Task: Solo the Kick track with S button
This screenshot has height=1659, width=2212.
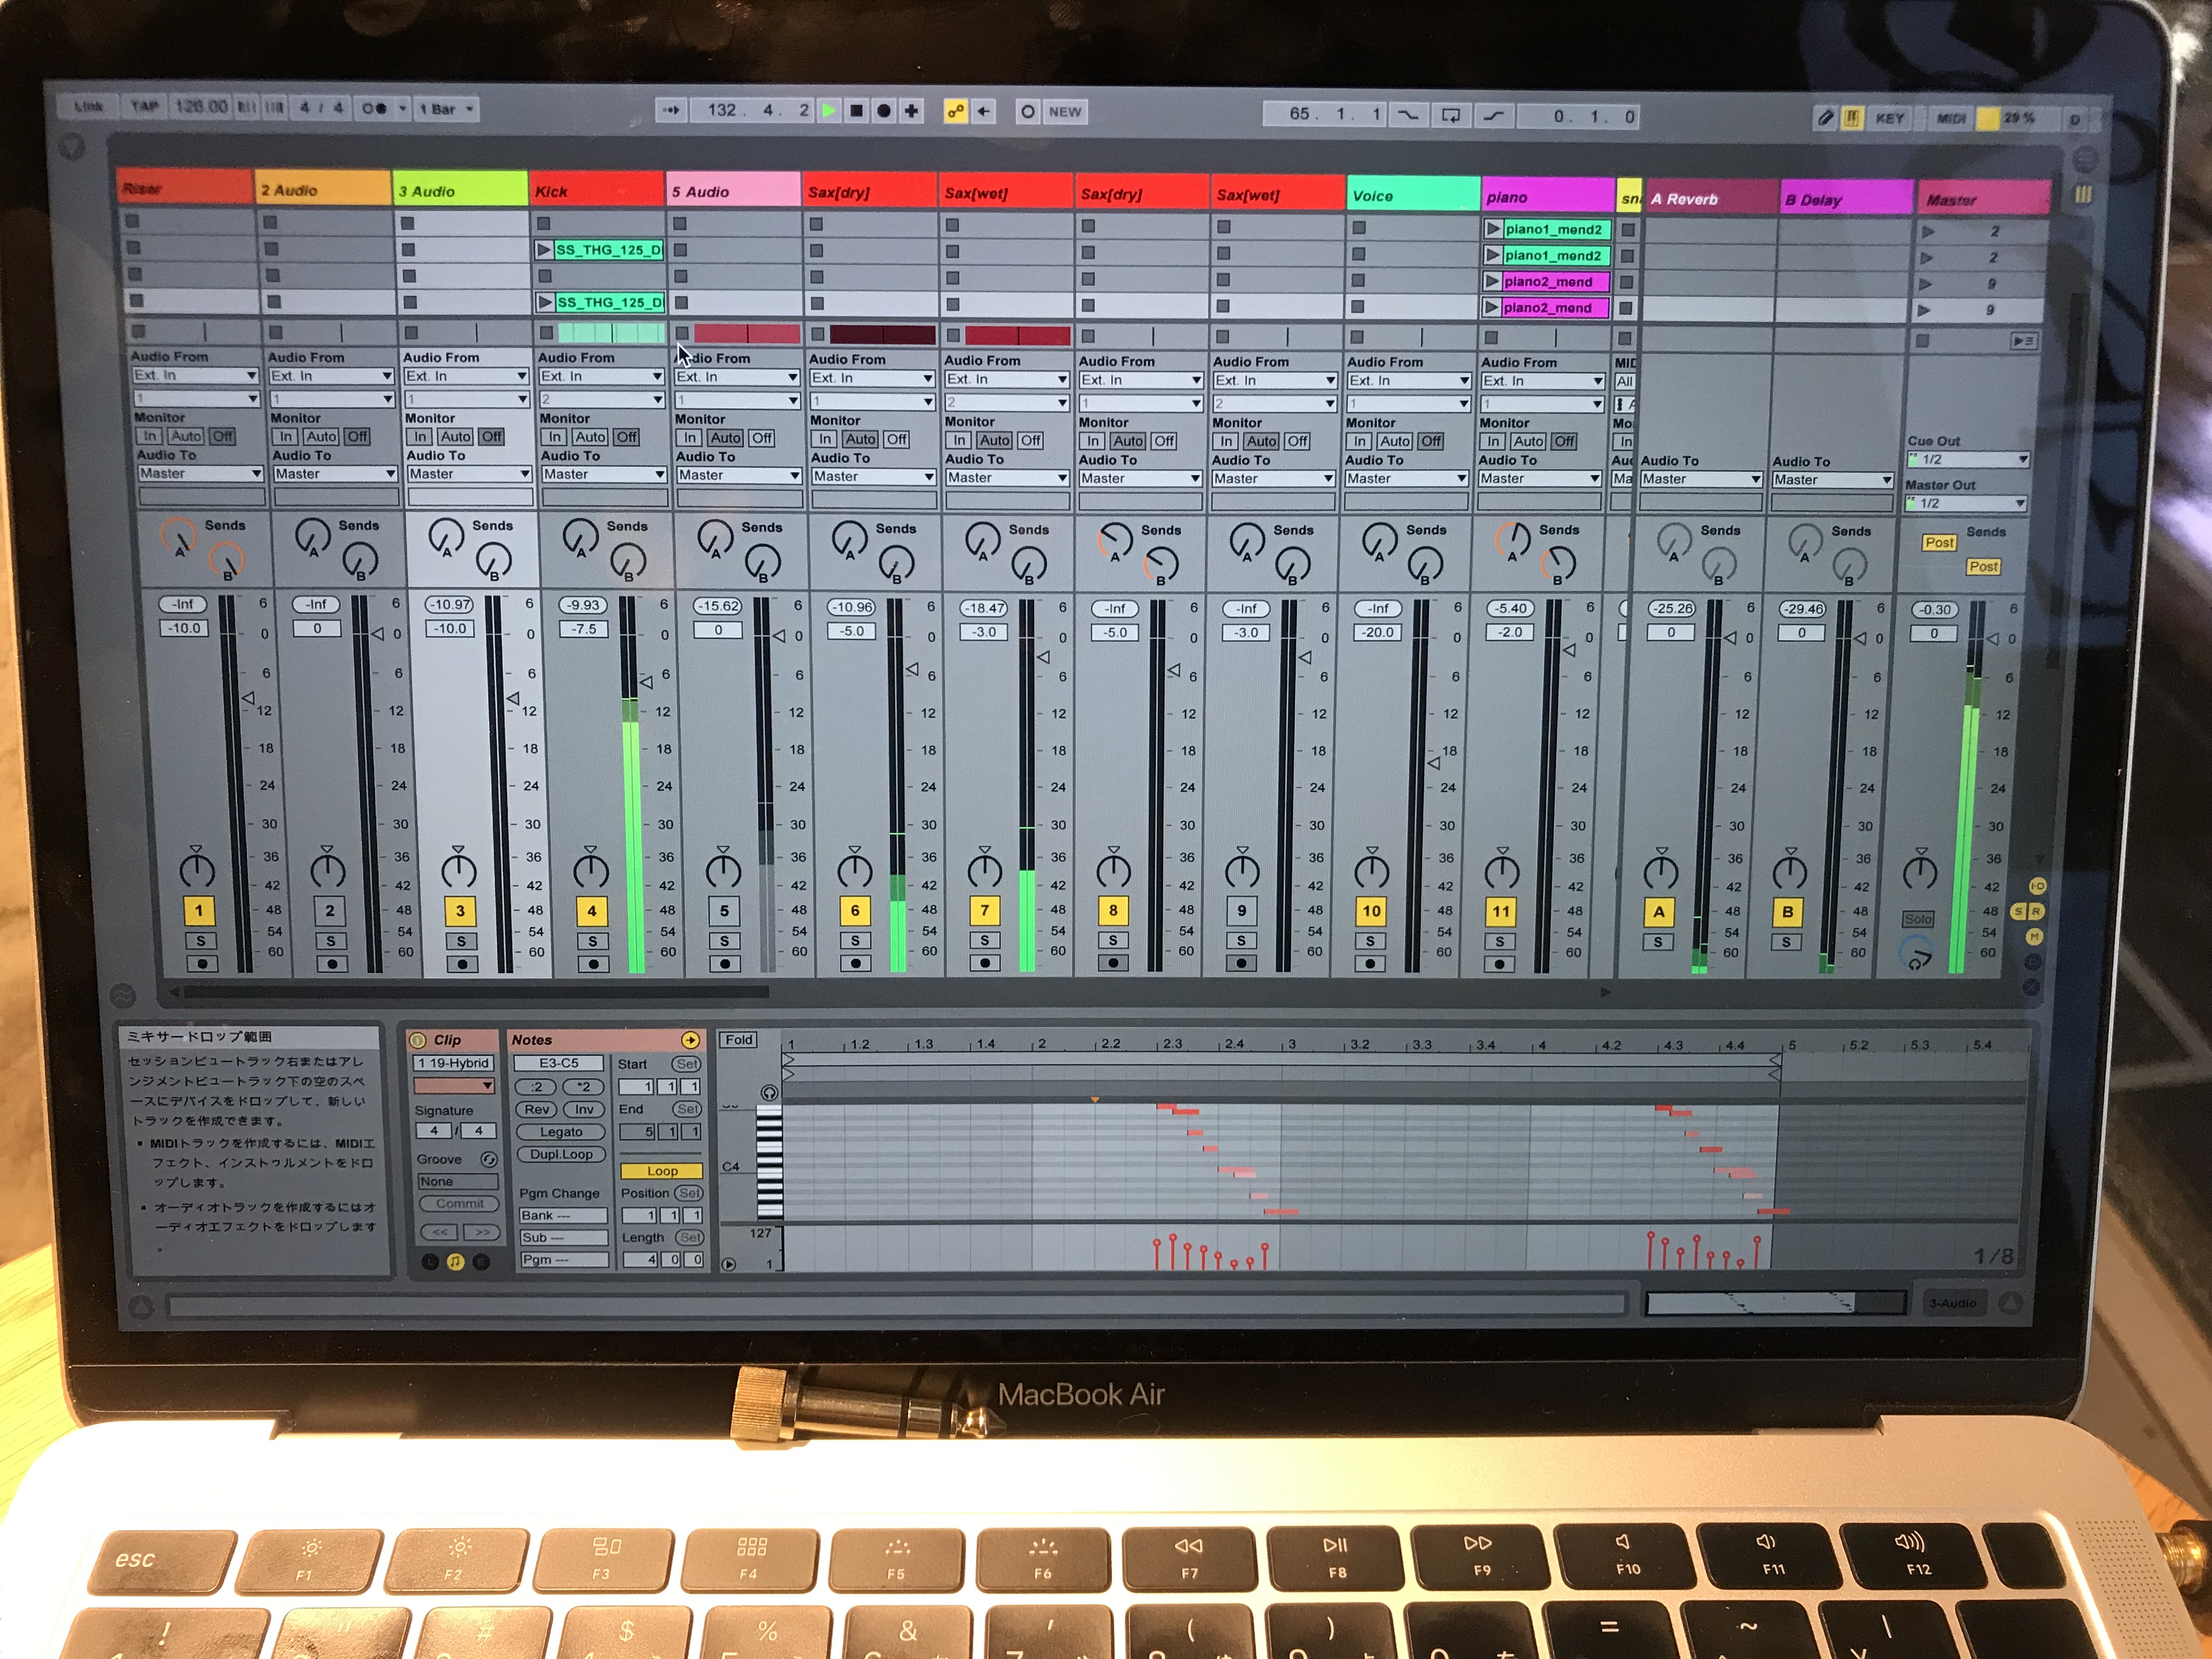Action: point(592,942)
